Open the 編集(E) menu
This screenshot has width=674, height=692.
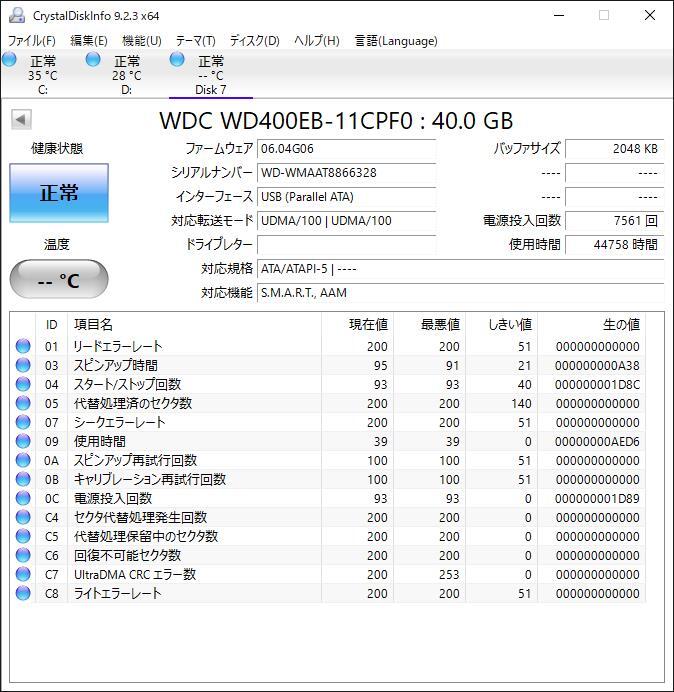[x=89, y=41]
